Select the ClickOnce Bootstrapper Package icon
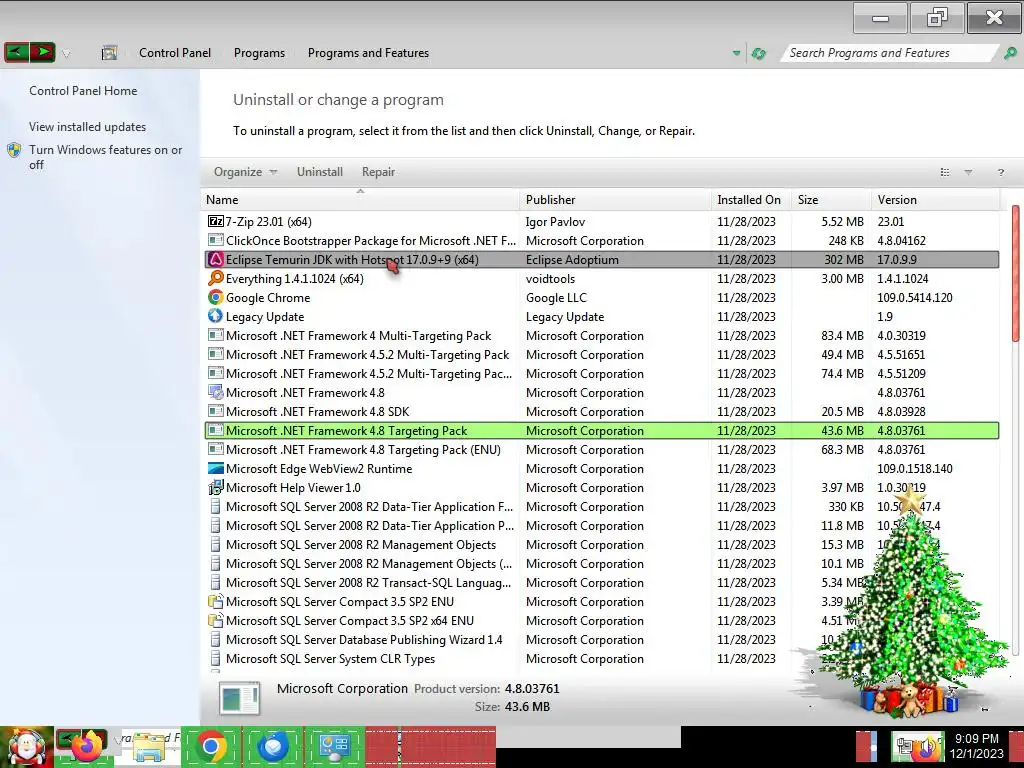Screen dimensions: 1024x768 pos(216,240)
